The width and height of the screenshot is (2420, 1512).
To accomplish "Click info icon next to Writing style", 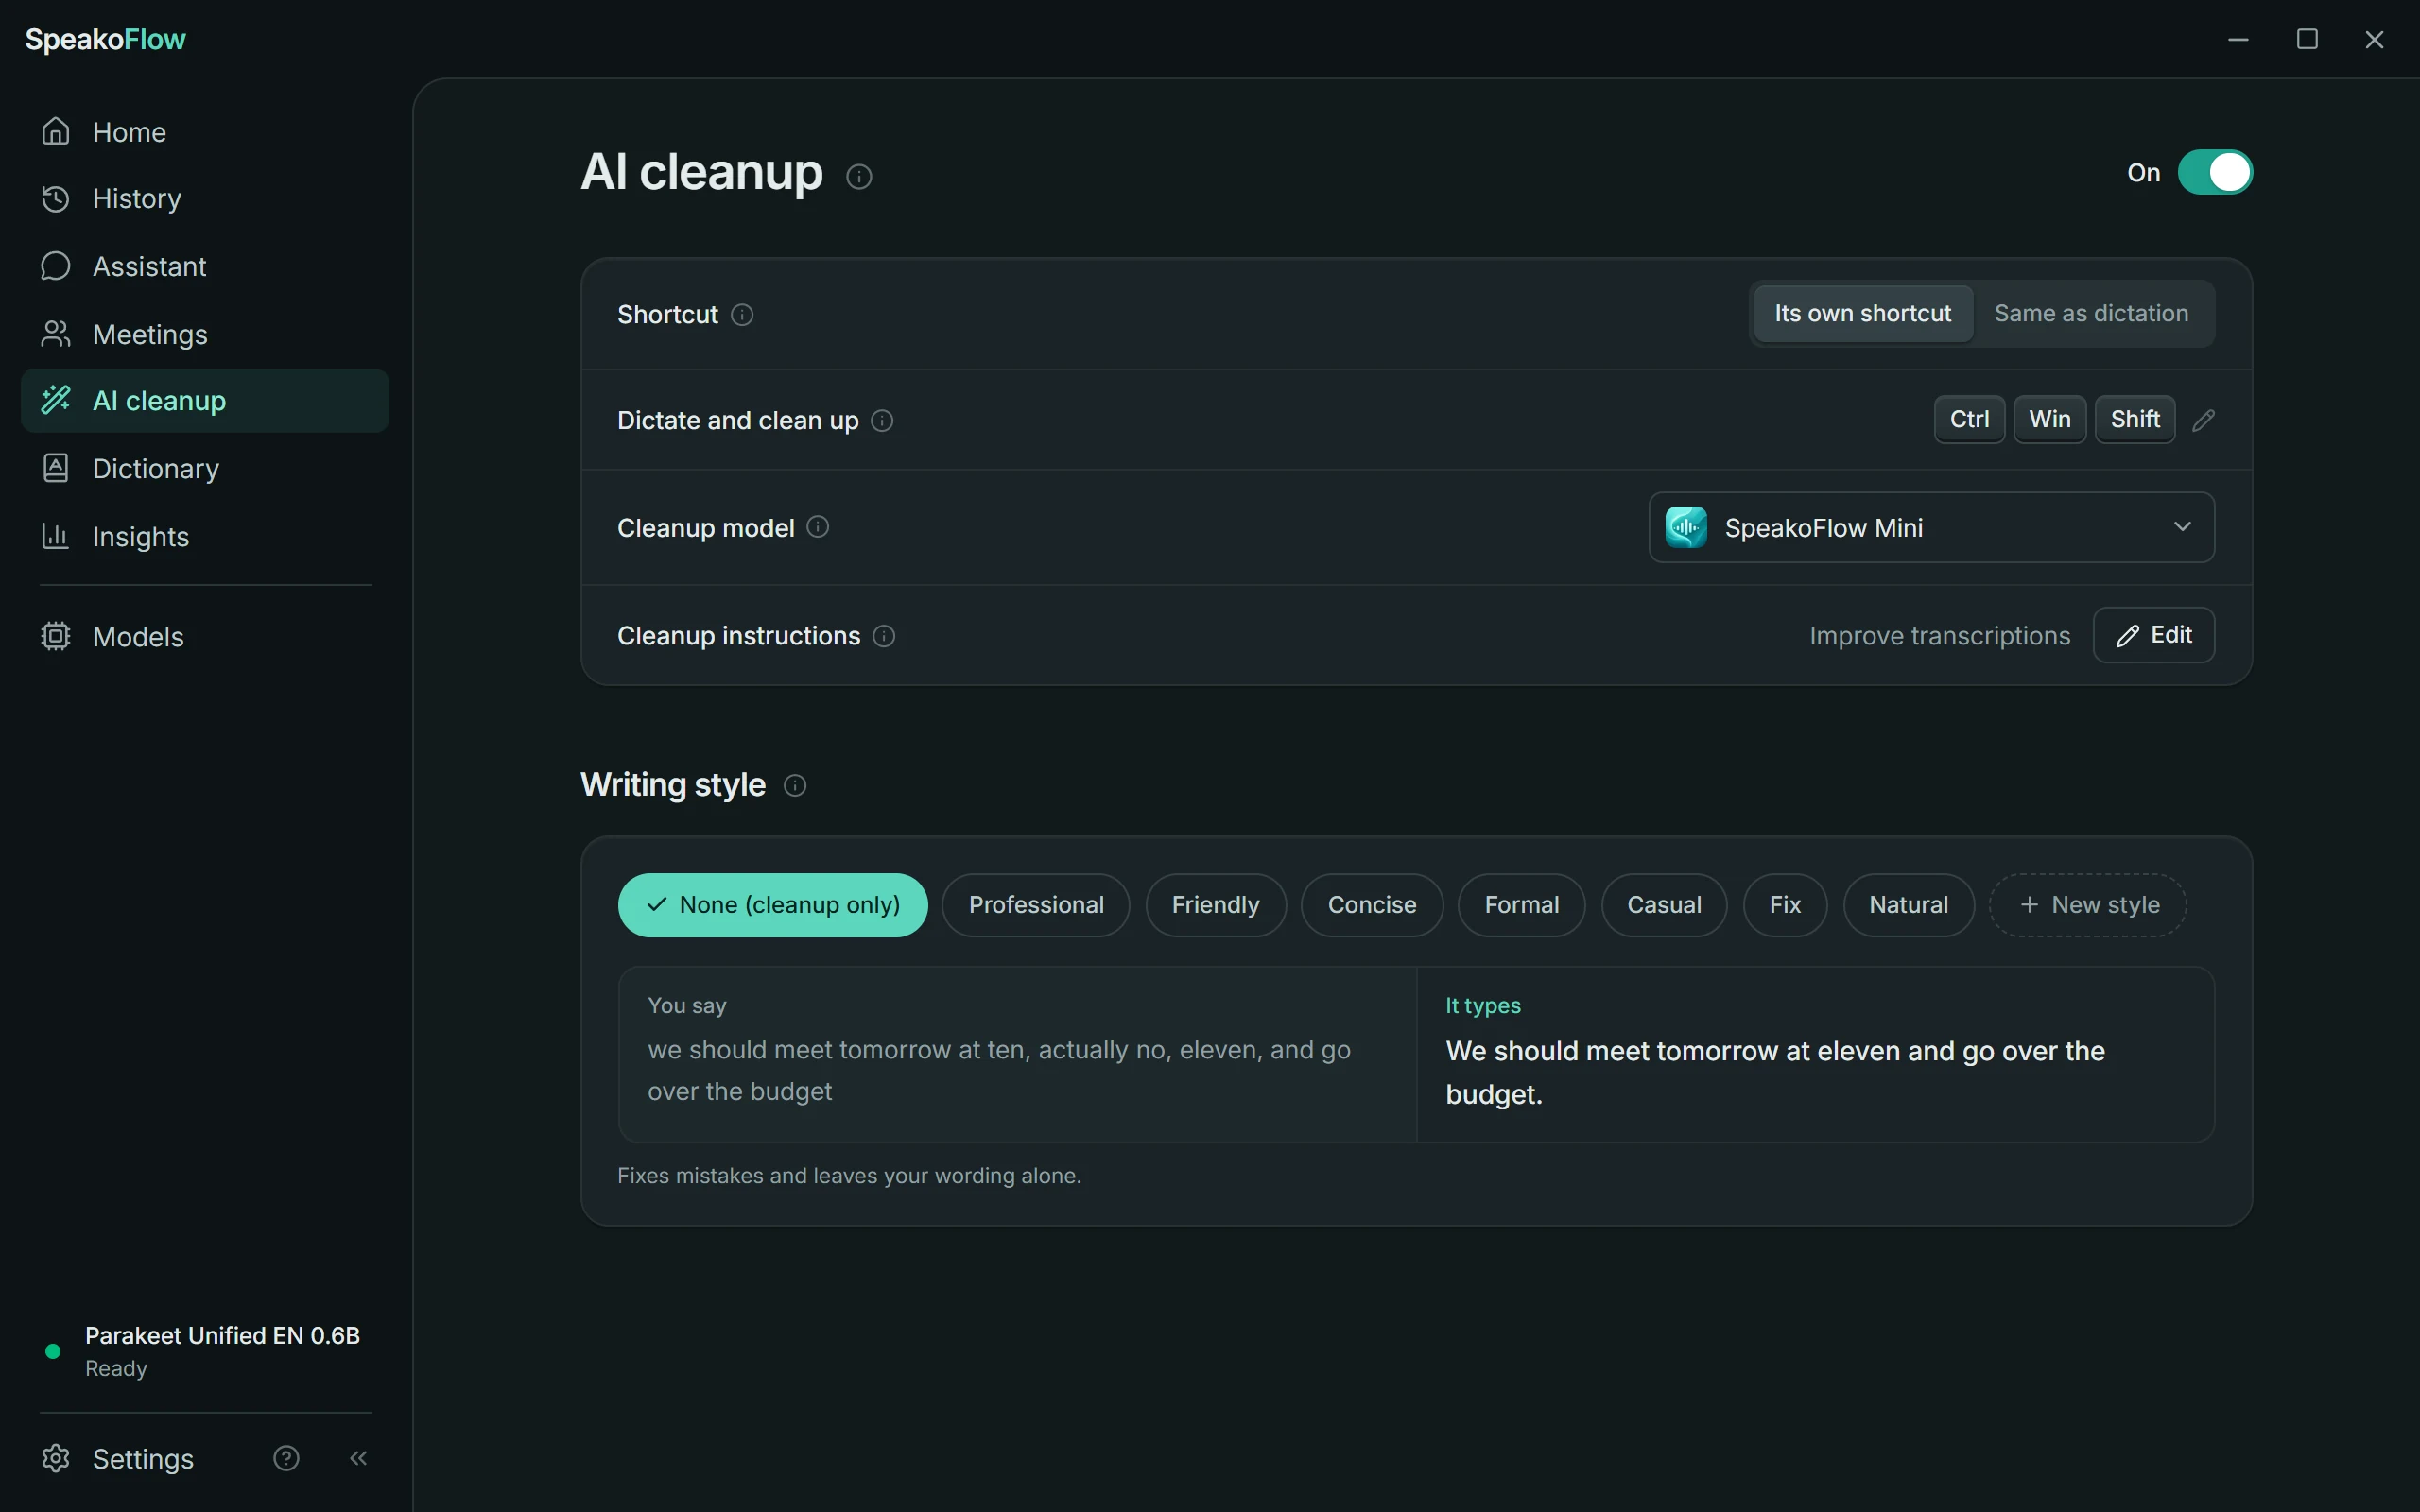I will click(795, 786).
